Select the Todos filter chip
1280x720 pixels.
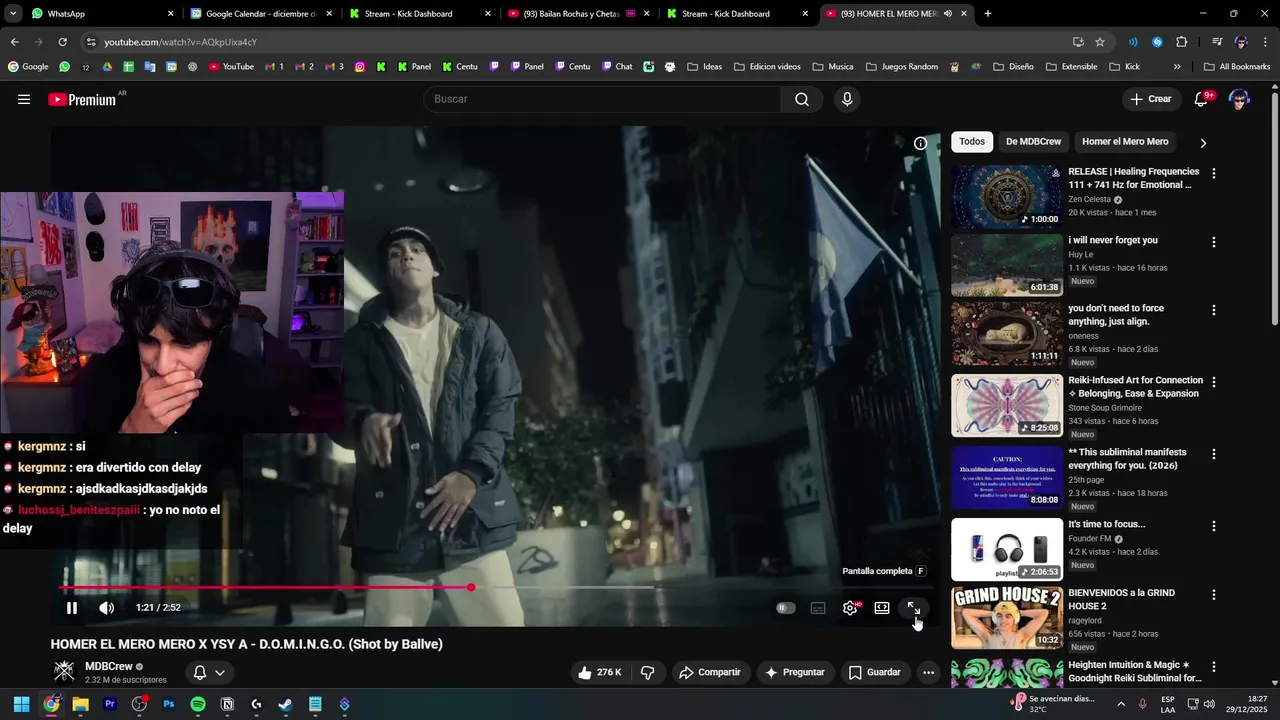(972, 142)
